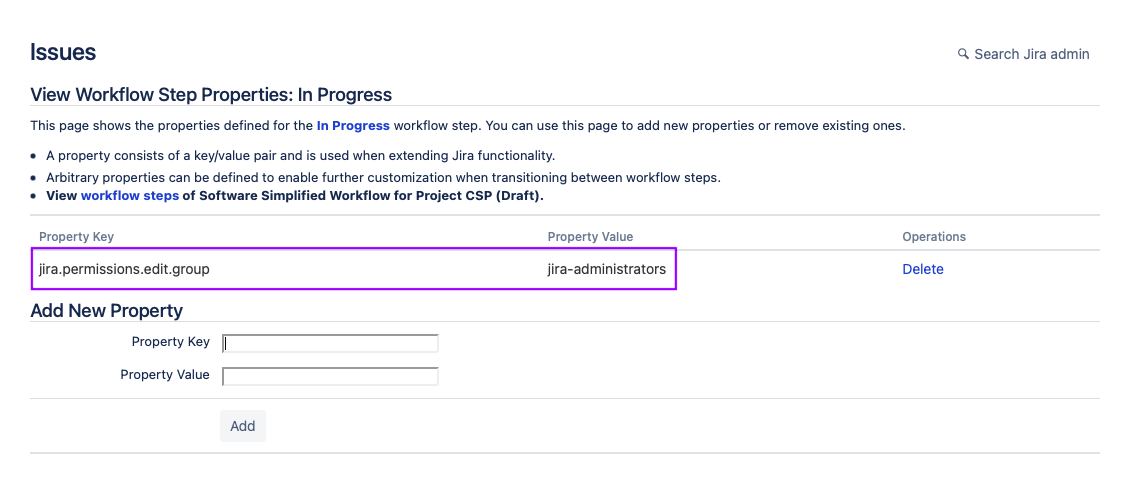Focus the Property Key input field
Screen dimensions: 1121x479
pyautogui.click(x=330, y=343)
